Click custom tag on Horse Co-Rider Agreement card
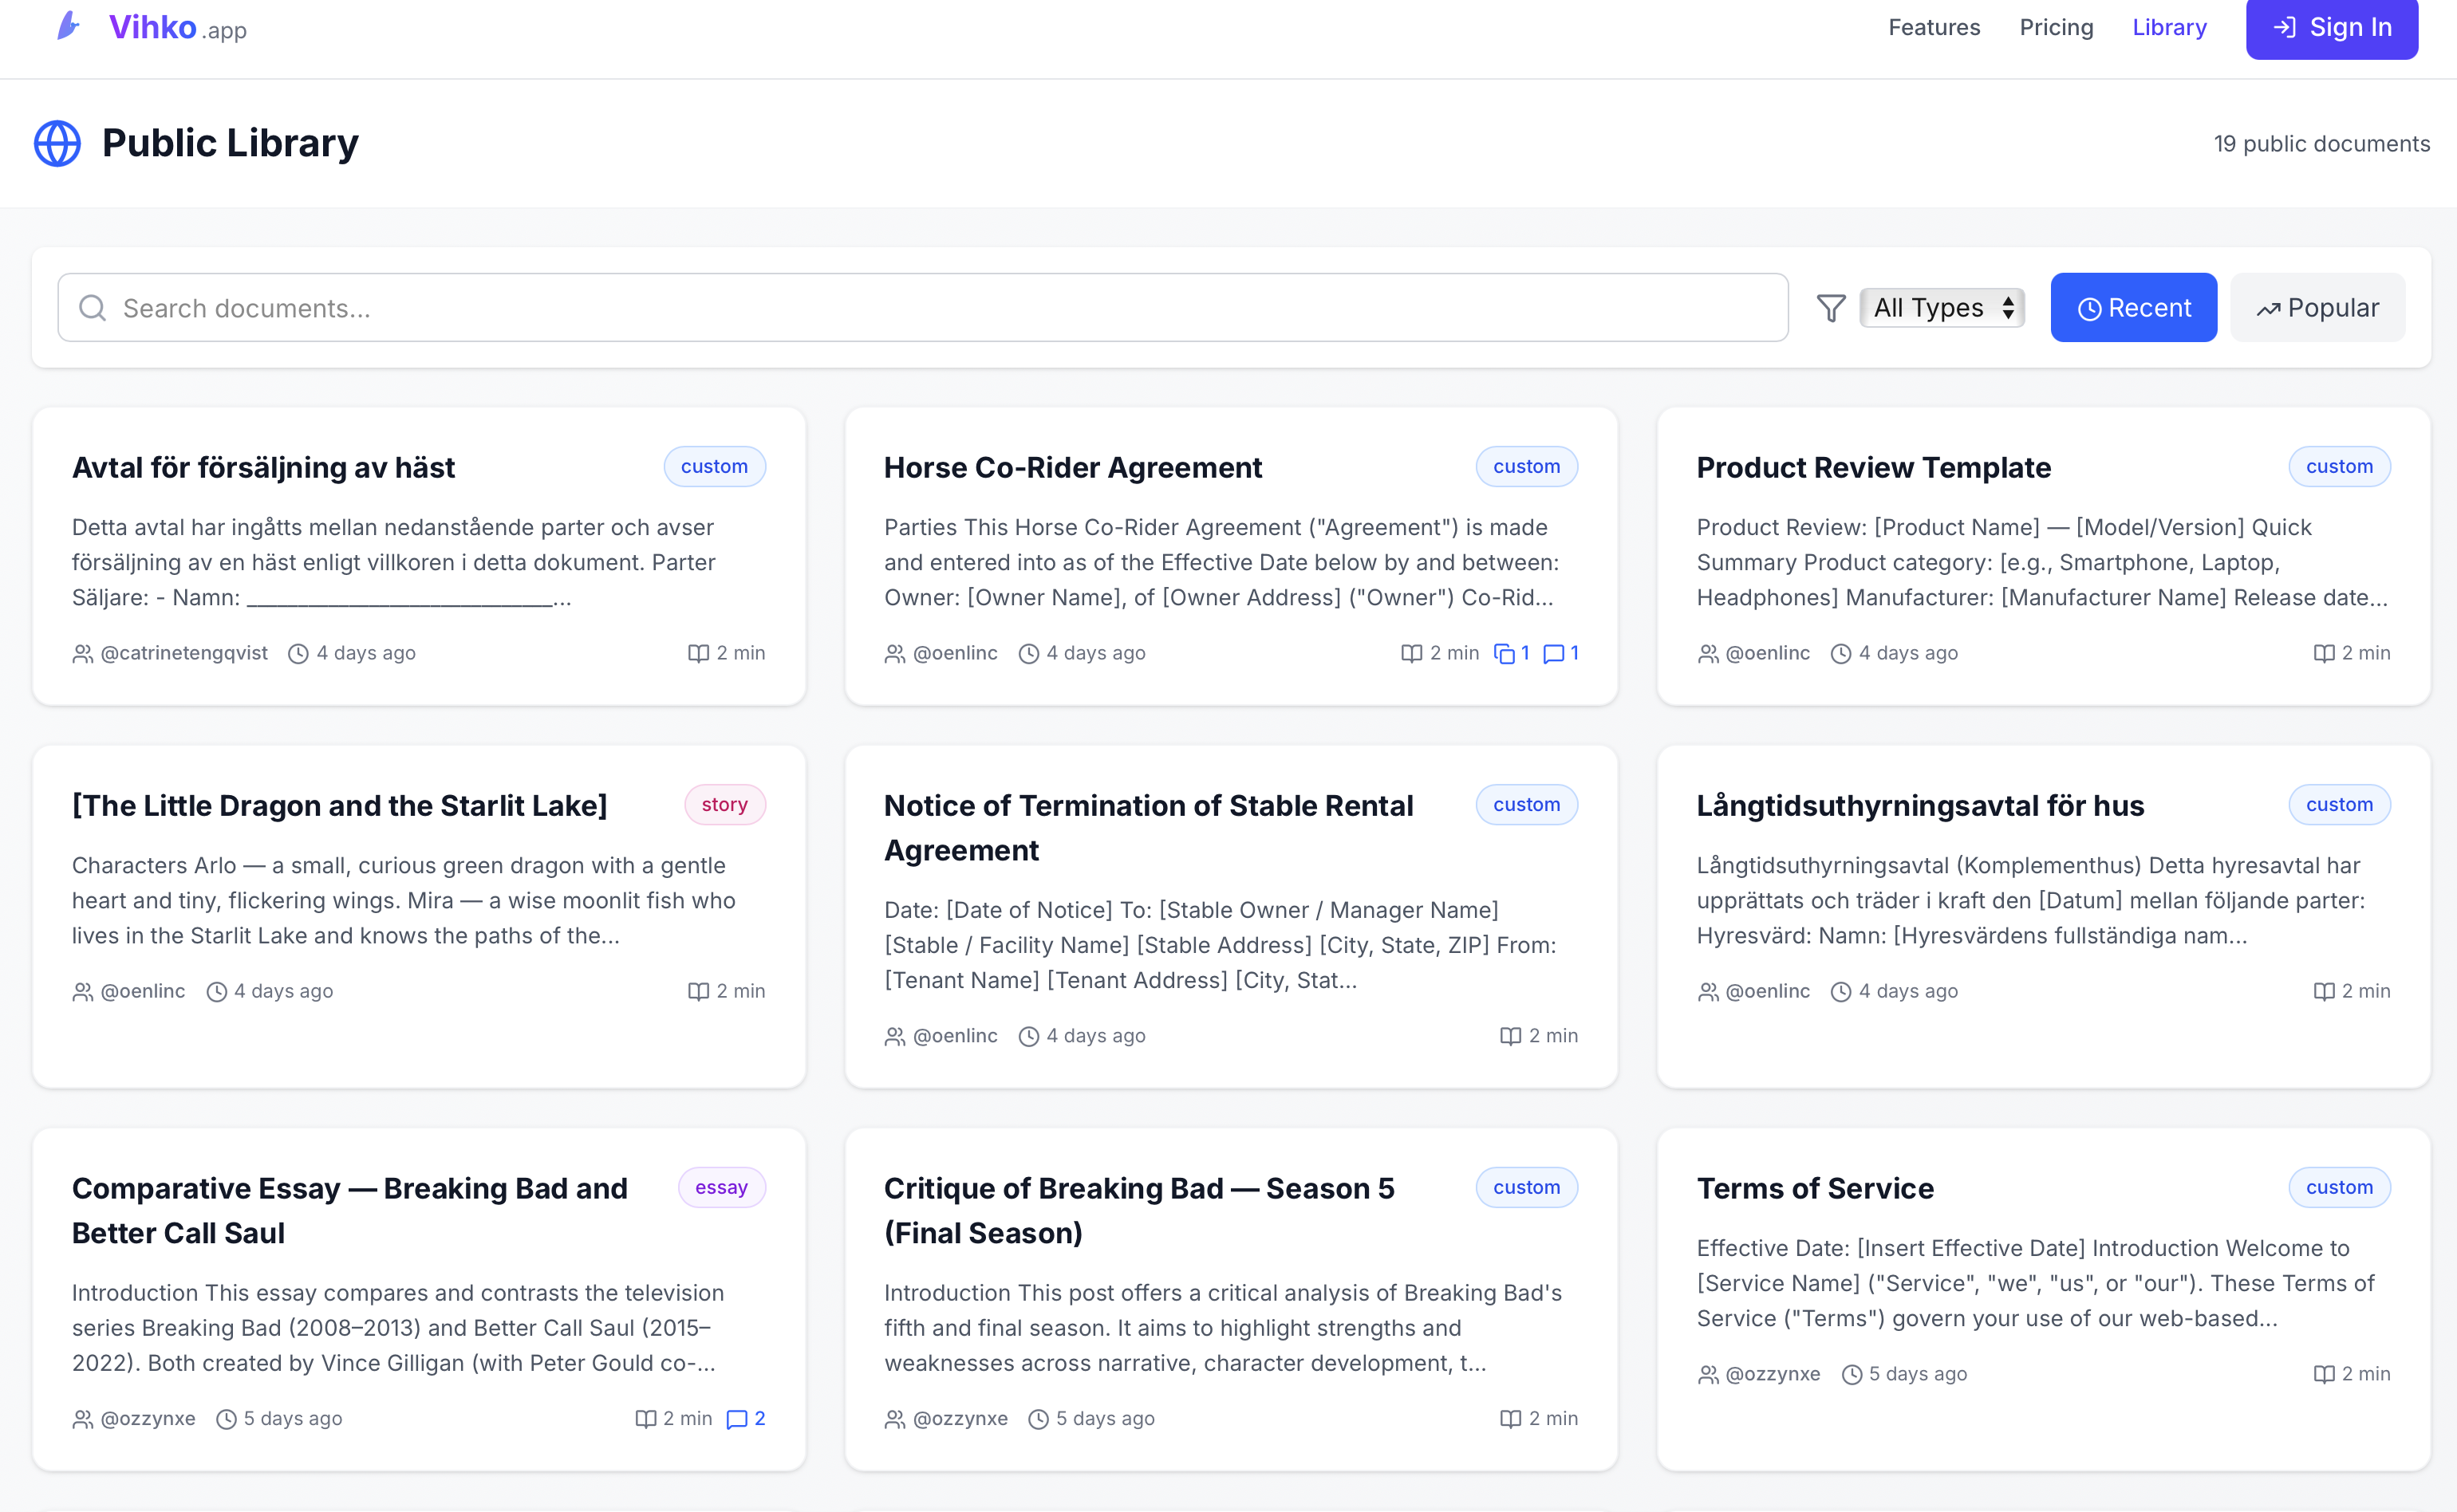Viewport: 2457px width, 1512px height. tap(1527, 467)
